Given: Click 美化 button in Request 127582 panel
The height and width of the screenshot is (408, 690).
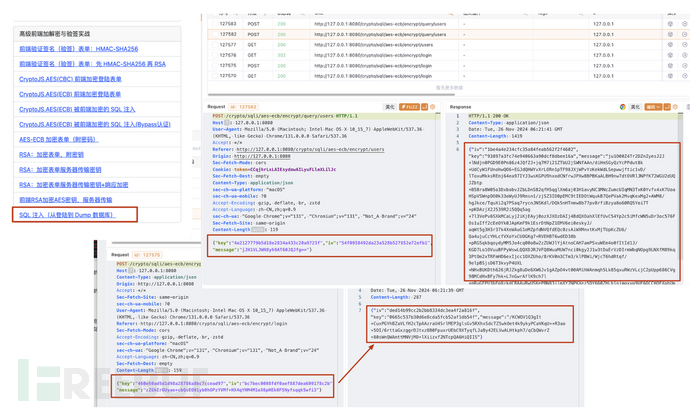Looking at the screenshot, I should click(390, 107).
